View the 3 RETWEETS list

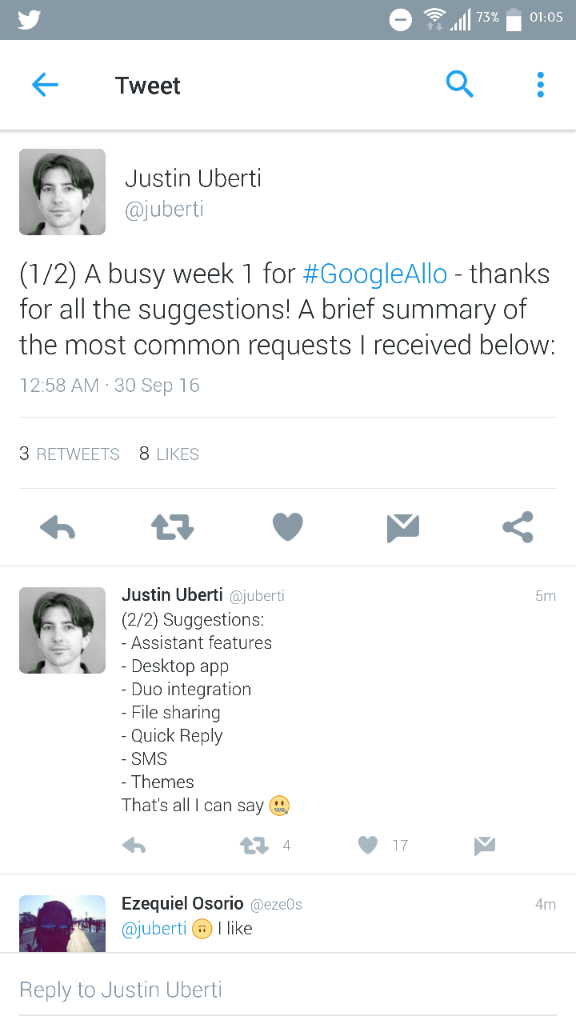click(69, 453)
